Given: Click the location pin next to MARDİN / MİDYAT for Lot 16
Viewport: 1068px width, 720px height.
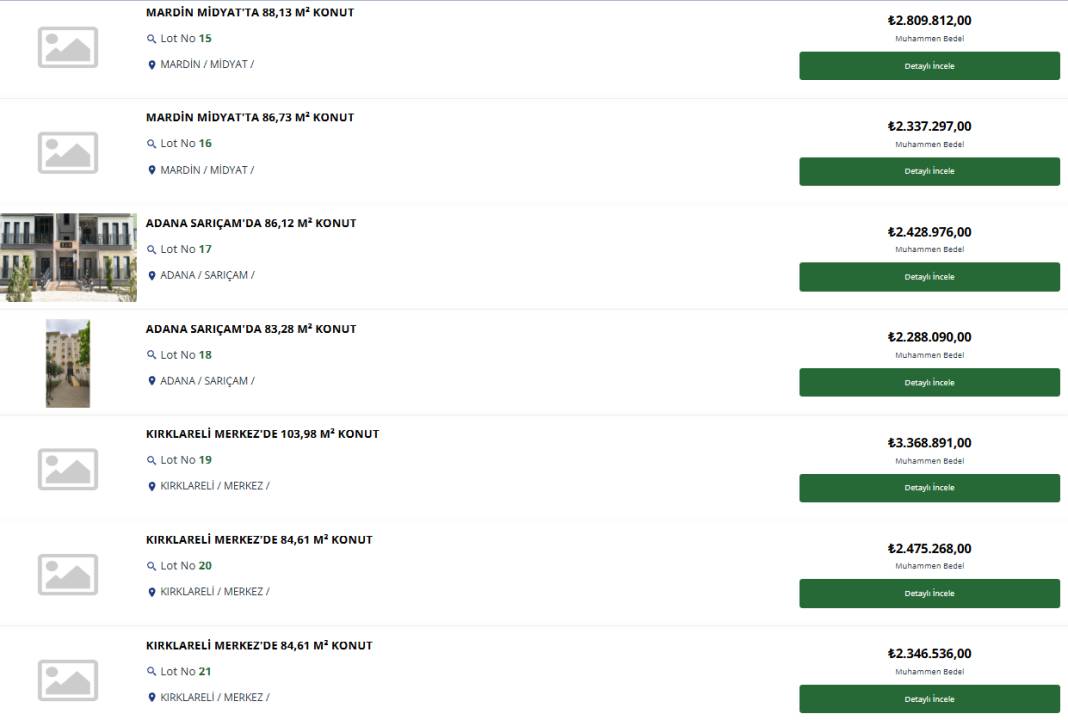Looking at the screenshot, I should coord(151,170).
